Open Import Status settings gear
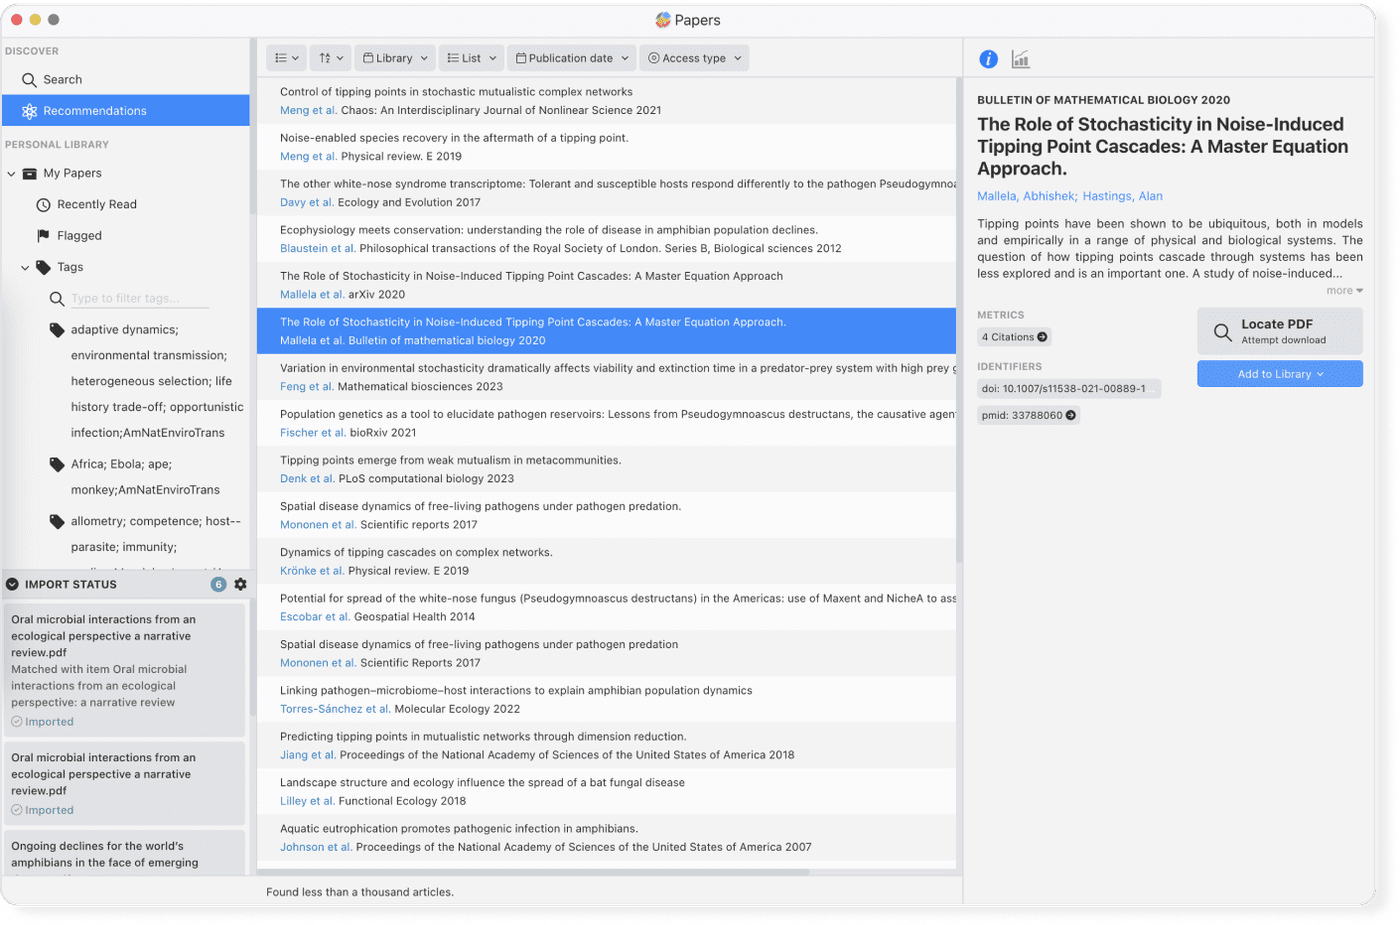 point(239,584)
